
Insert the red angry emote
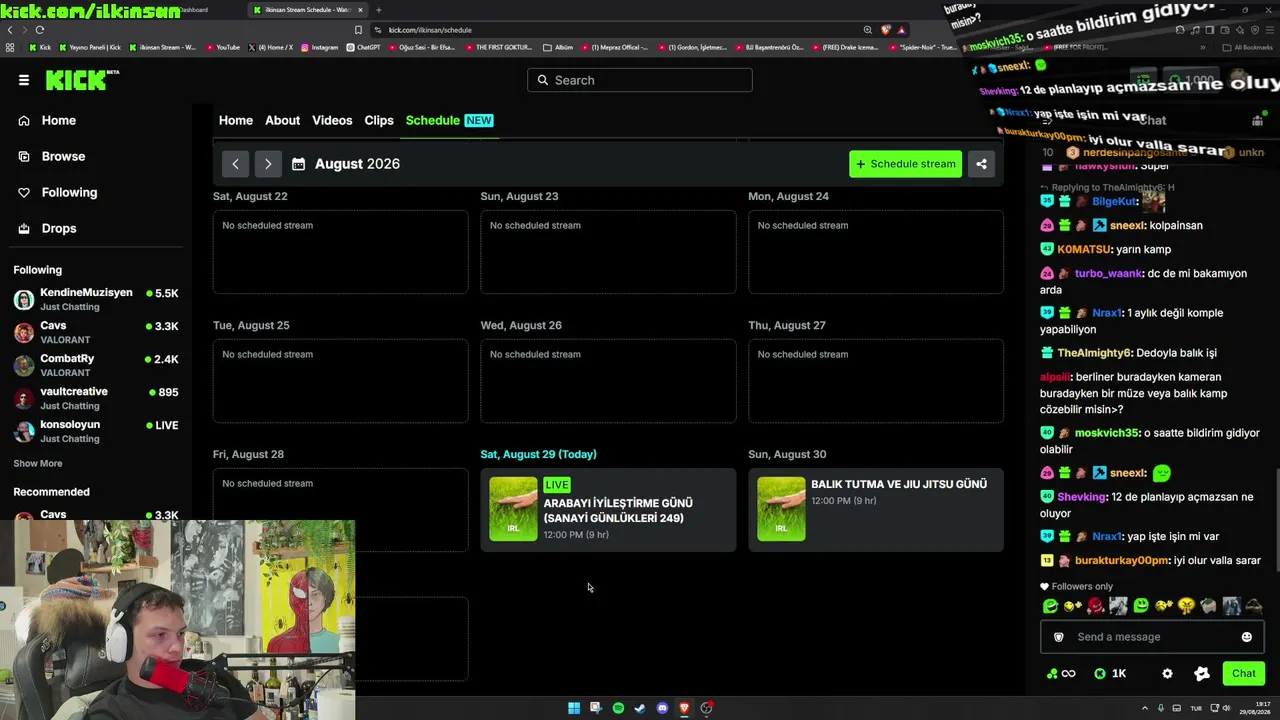(1096, 606)
